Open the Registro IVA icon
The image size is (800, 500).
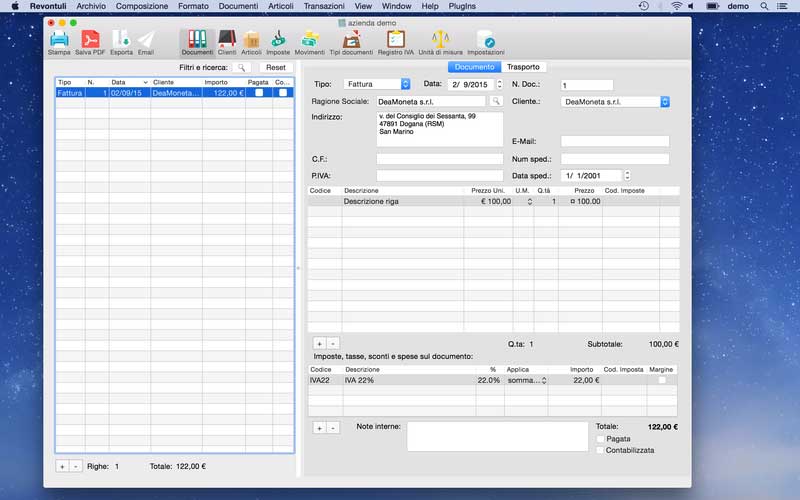tap(396, 39)
